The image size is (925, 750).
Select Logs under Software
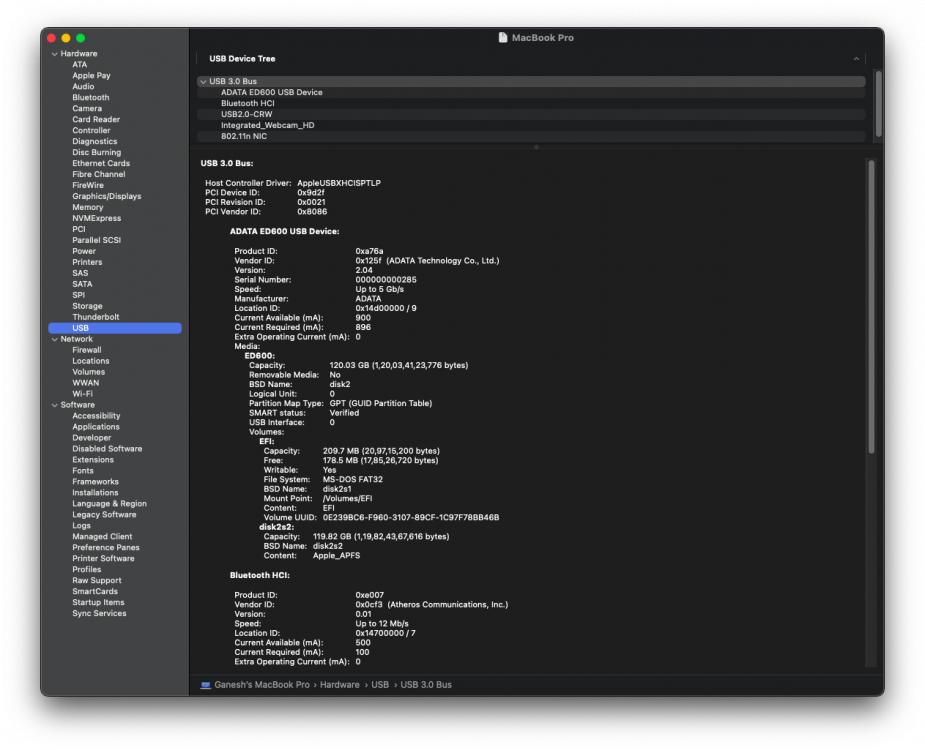point(81,526)
